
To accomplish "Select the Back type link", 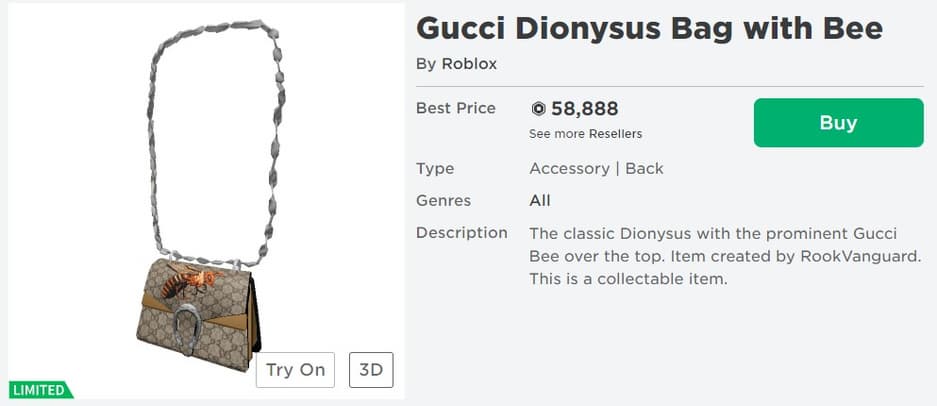I will (644, 168).
